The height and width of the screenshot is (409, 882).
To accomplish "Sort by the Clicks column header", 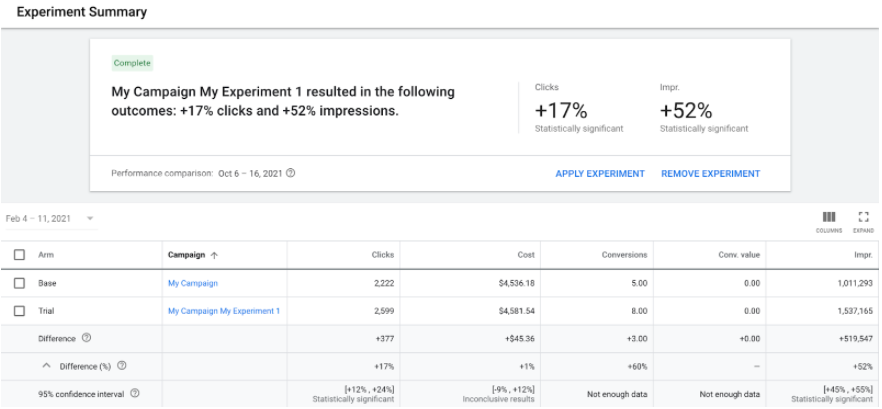I will (x=382, y=255).
